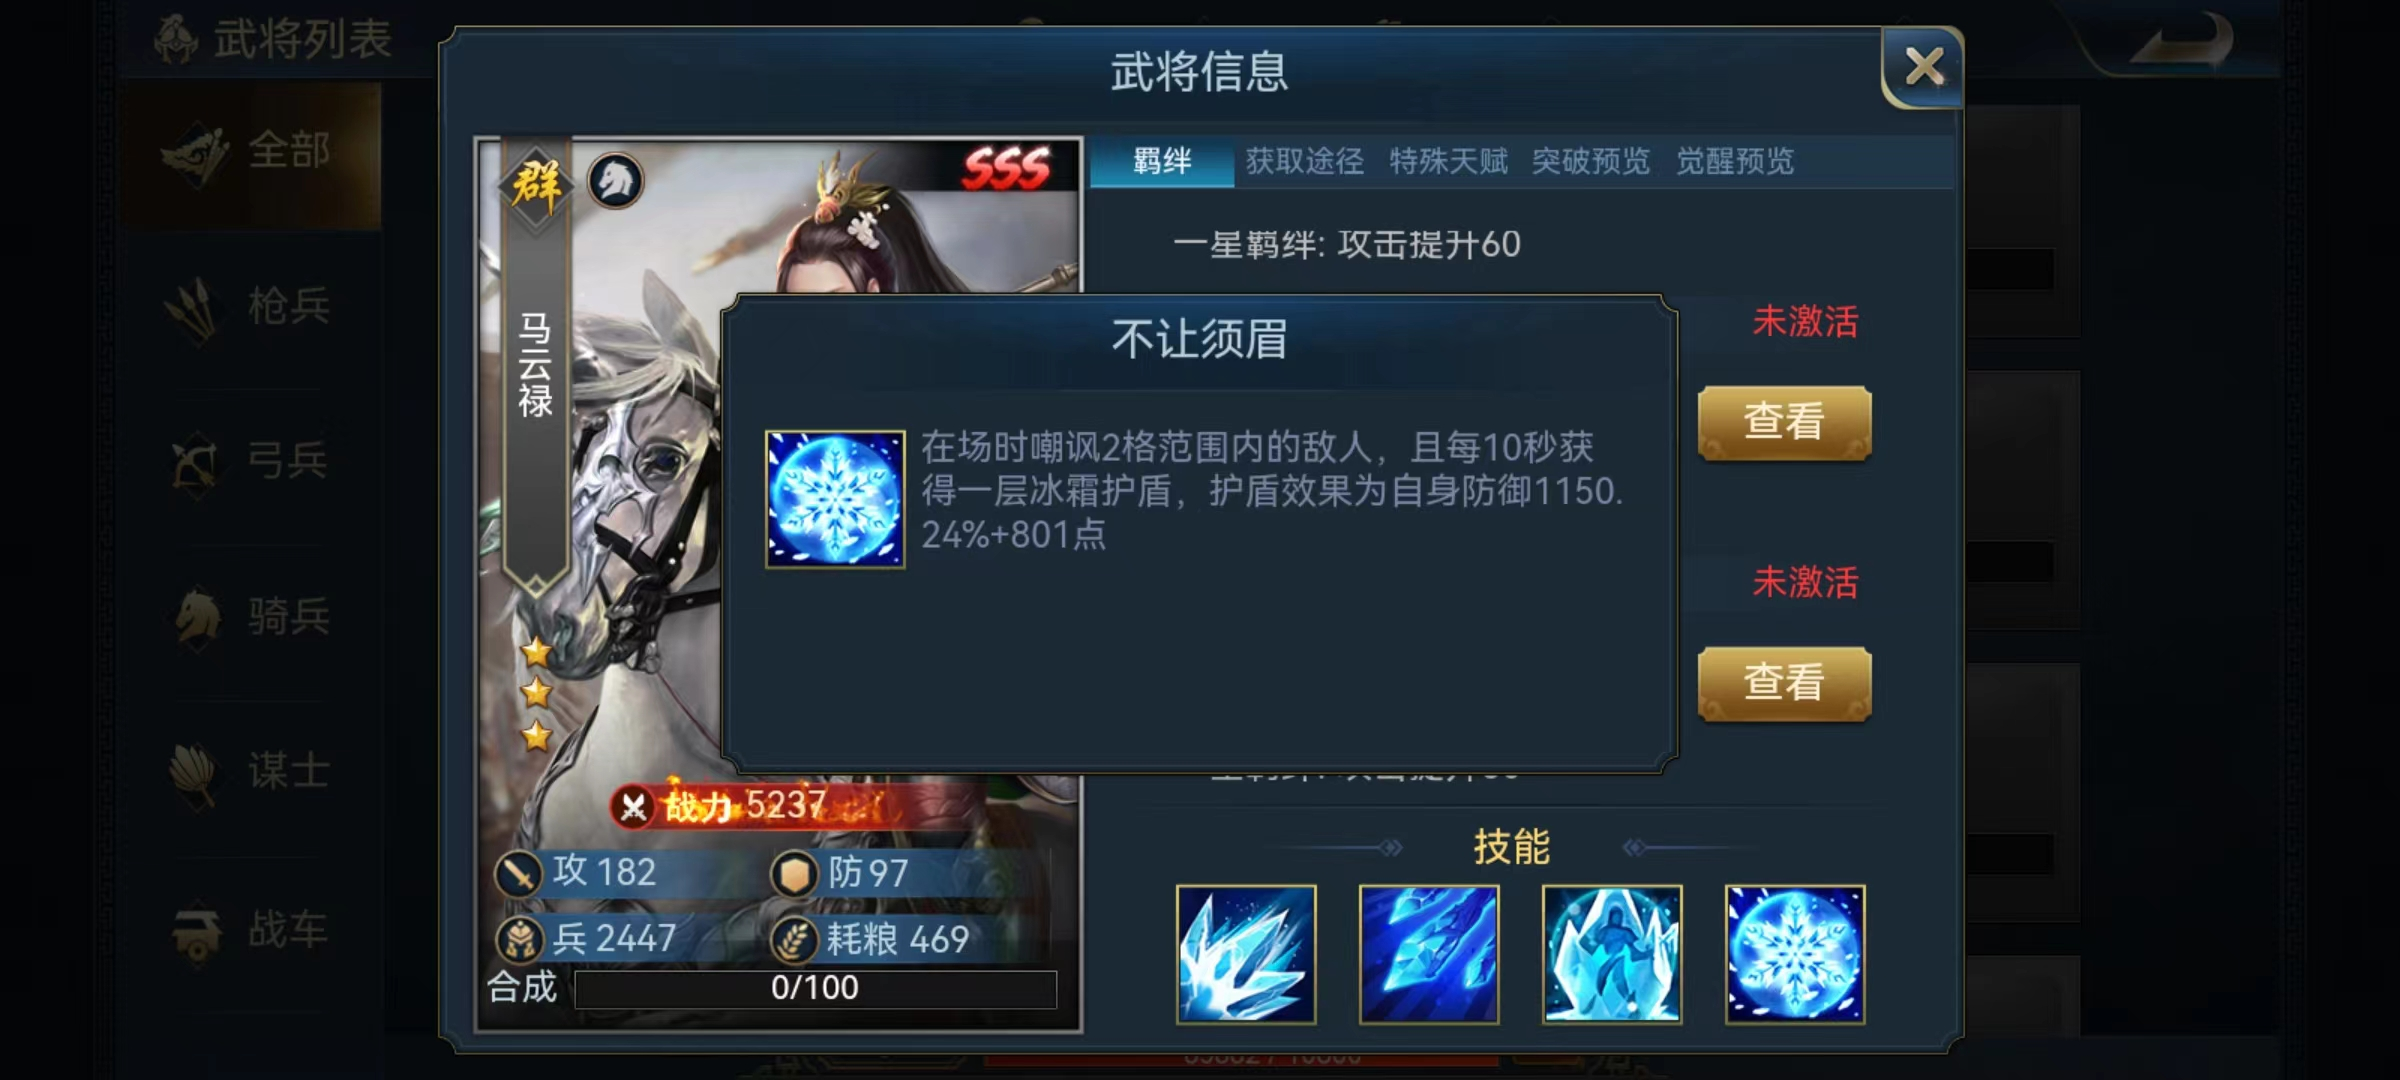Select the snowflake skill icon in skills row
This screenshot has height=1080, width=2400.
[x=1795, y=955]
